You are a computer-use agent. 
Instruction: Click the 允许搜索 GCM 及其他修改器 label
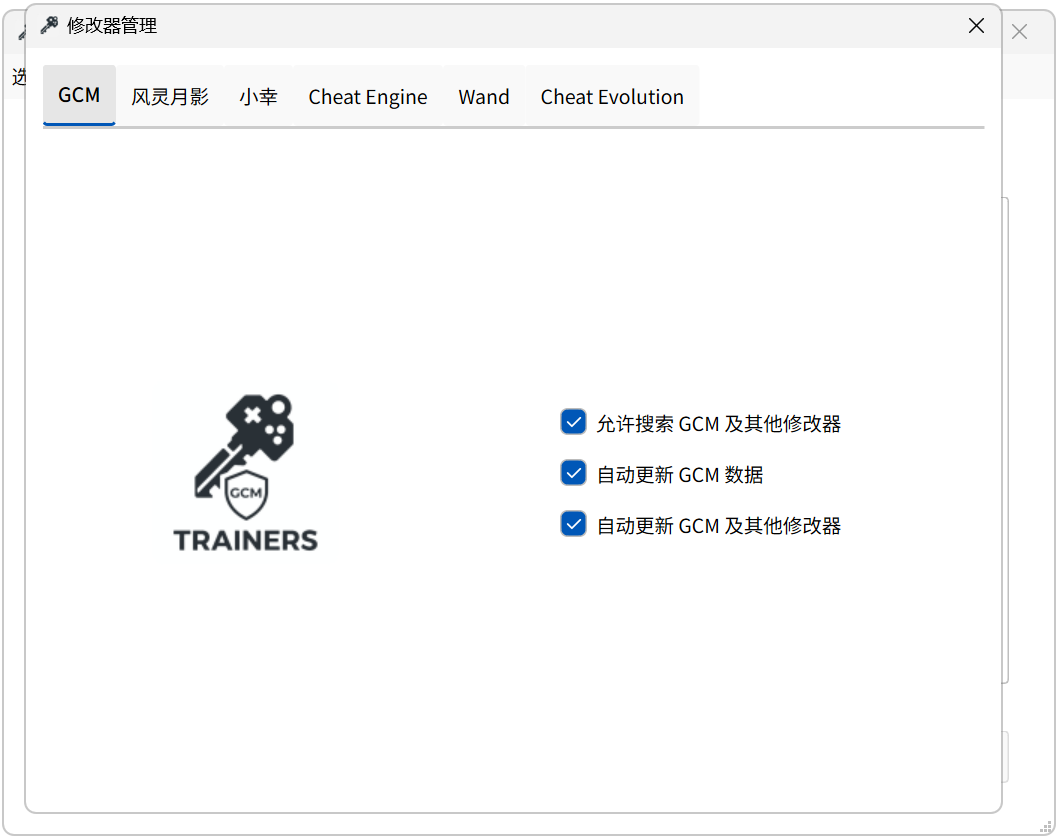pyautogui.click(x=719, y=424)
